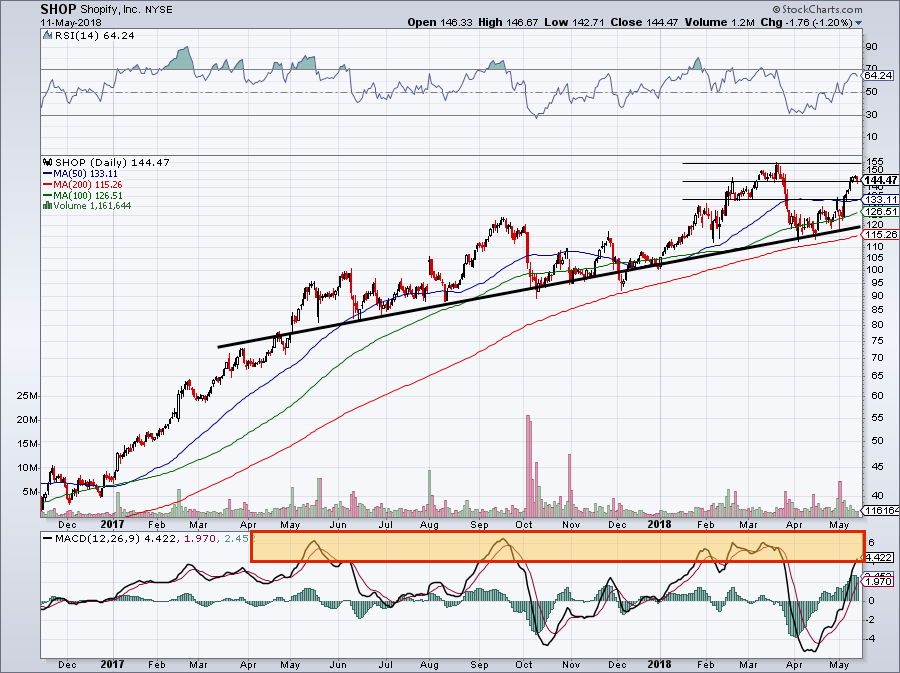Click the -4 MACD axis label
This screenshot has height=673, width=900.
[x=871, y=639]
